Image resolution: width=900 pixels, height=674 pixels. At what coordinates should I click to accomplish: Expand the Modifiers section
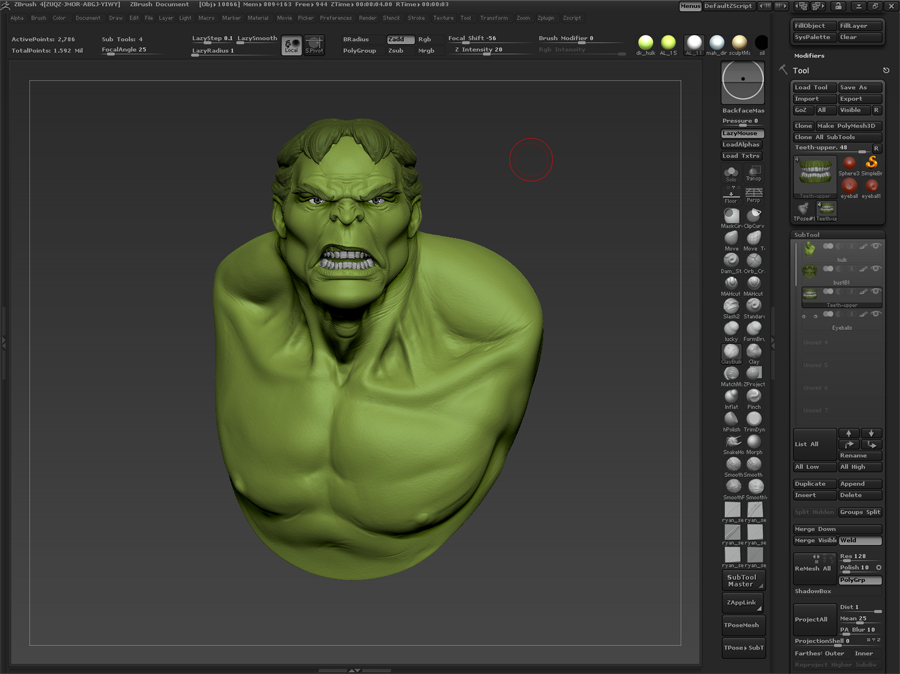tap(809, 56)
